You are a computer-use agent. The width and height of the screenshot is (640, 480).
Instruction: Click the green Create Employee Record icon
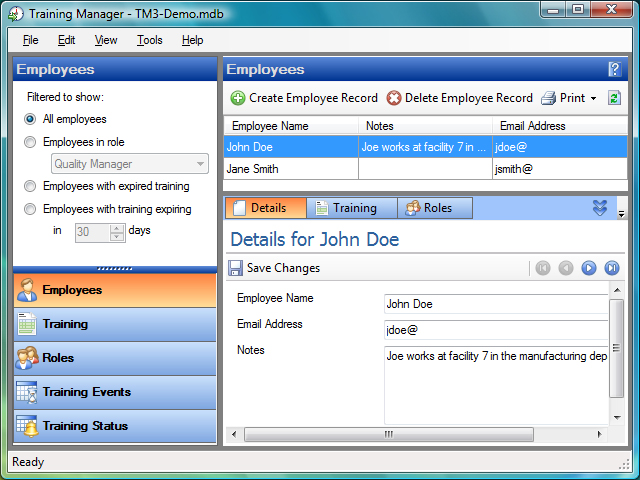click(x=237, y=98)
